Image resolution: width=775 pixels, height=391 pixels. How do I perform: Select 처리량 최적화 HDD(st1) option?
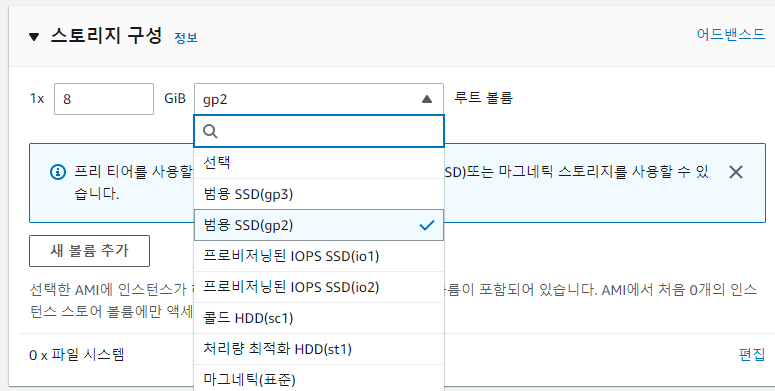[x=319, y=349]
